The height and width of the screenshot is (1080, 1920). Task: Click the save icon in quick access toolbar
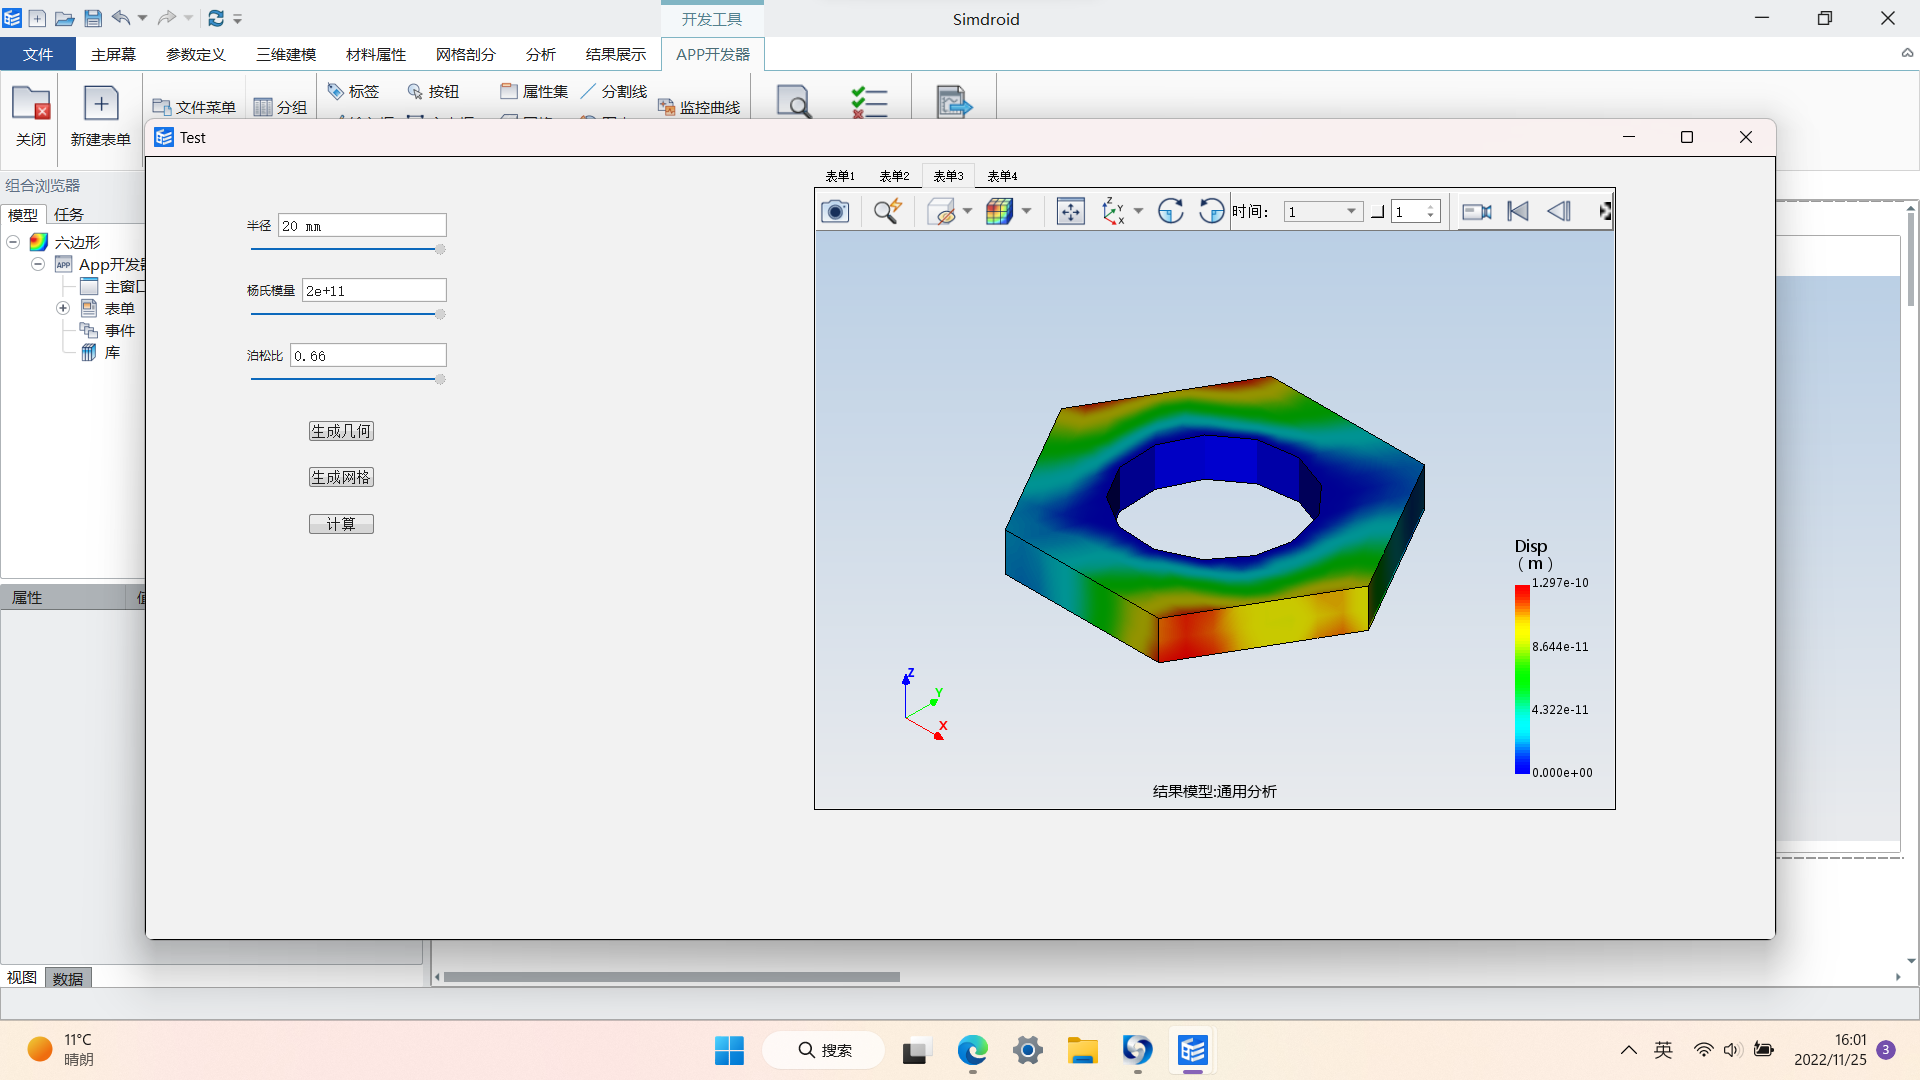(93, 18)
